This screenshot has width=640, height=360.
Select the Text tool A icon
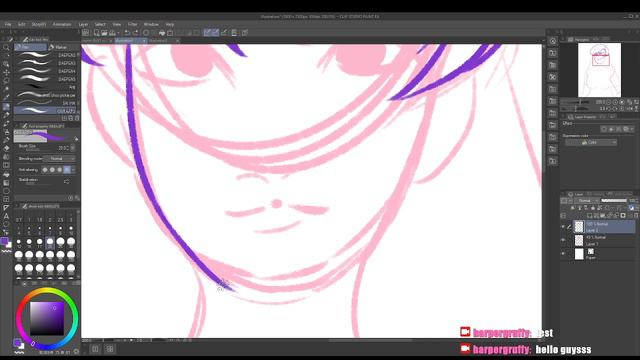point(6,216)
